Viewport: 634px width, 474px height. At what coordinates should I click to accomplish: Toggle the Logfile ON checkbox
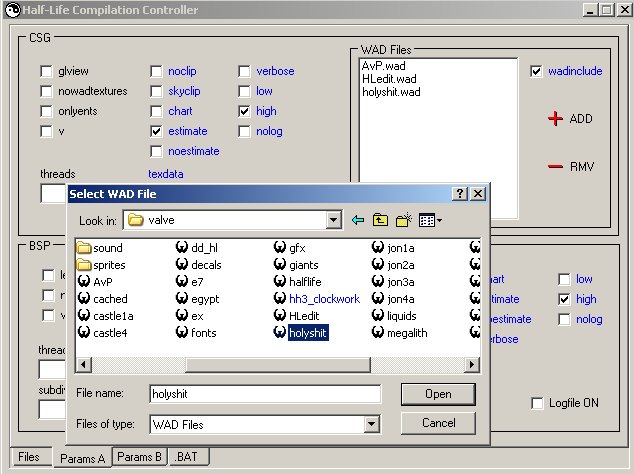537,403
